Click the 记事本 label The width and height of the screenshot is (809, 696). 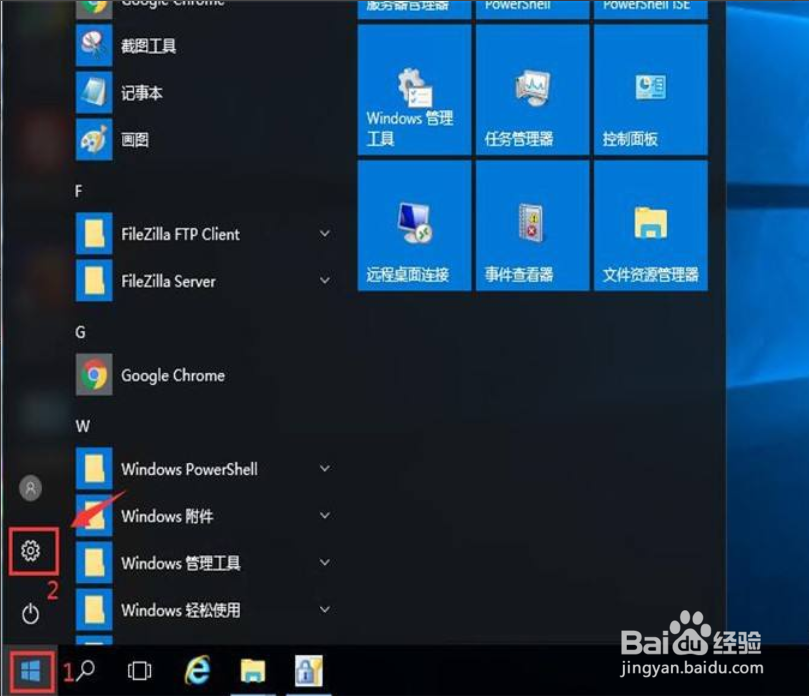click(142, 93)
